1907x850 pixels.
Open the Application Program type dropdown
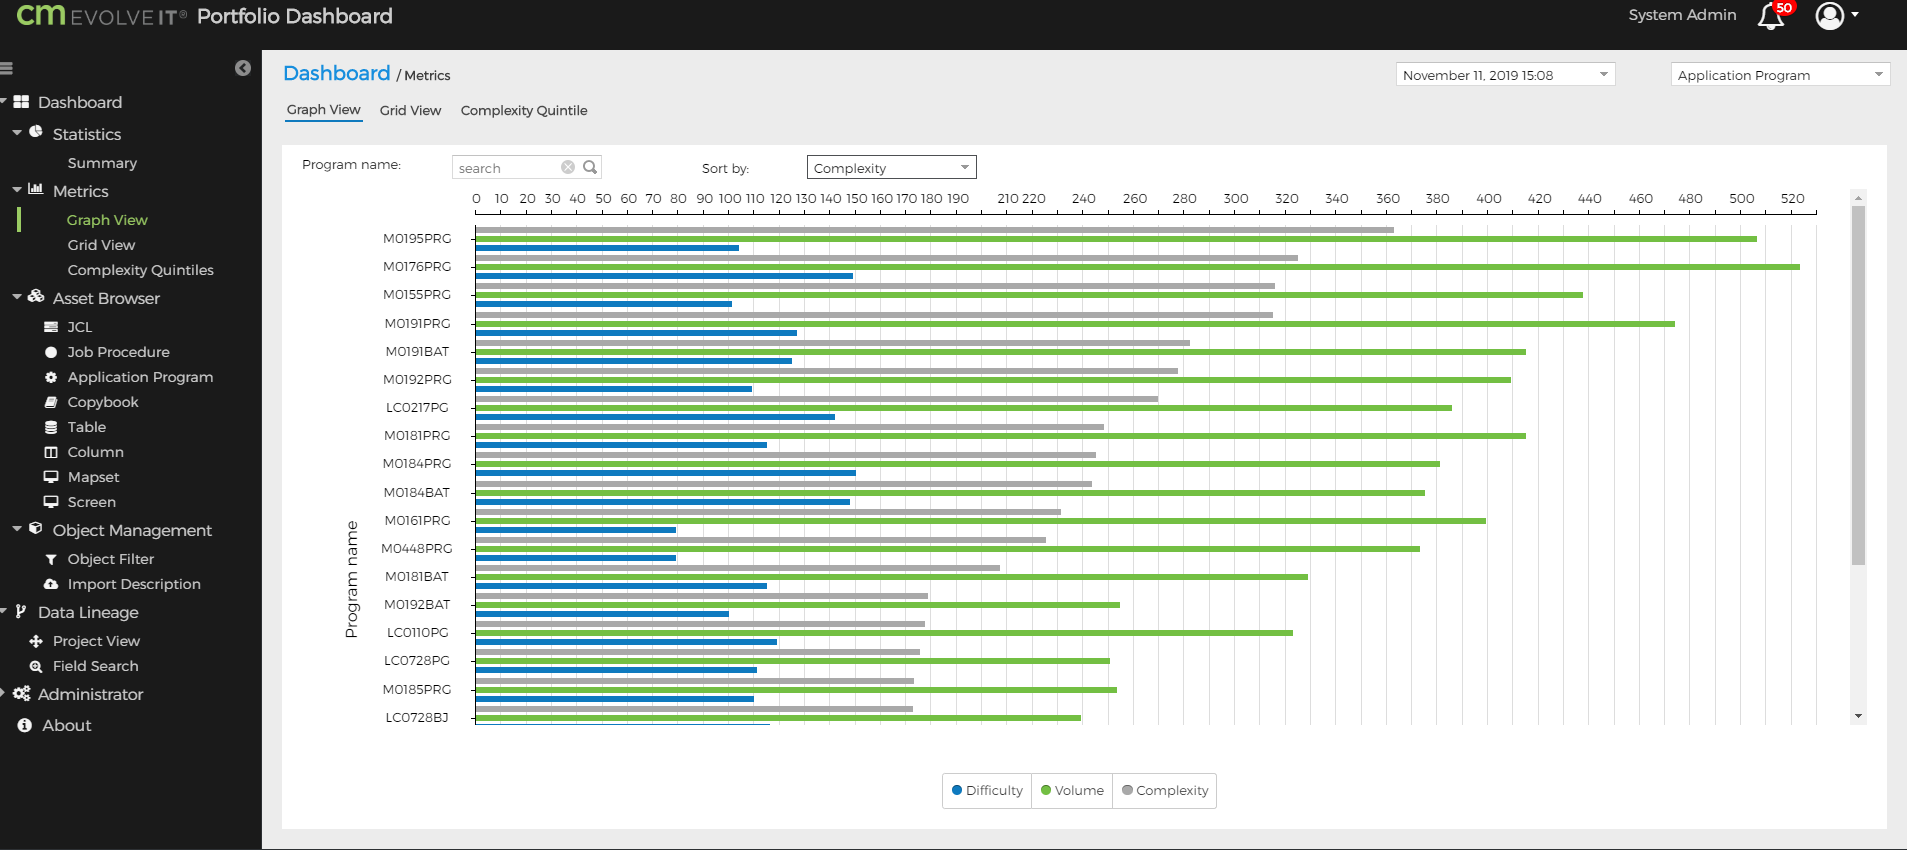point(1780,75)
